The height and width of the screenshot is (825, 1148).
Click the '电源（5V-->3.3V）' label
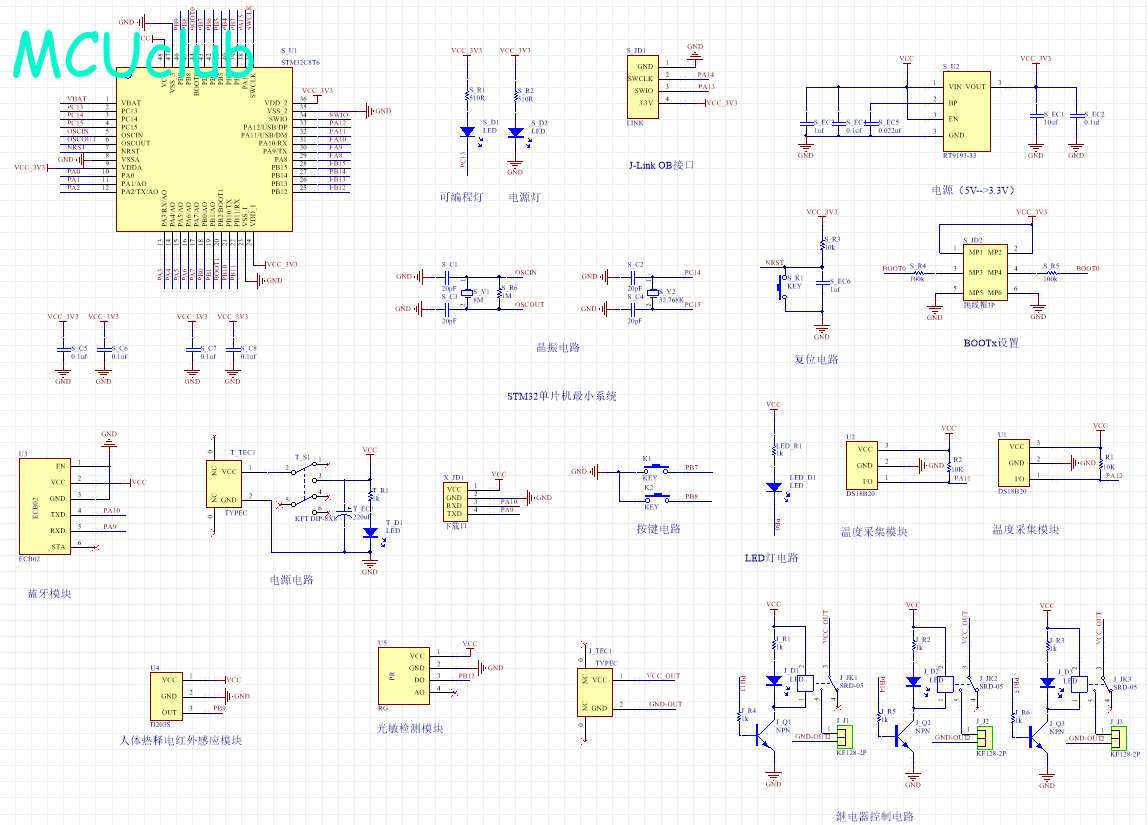click(x=974, y=190)
